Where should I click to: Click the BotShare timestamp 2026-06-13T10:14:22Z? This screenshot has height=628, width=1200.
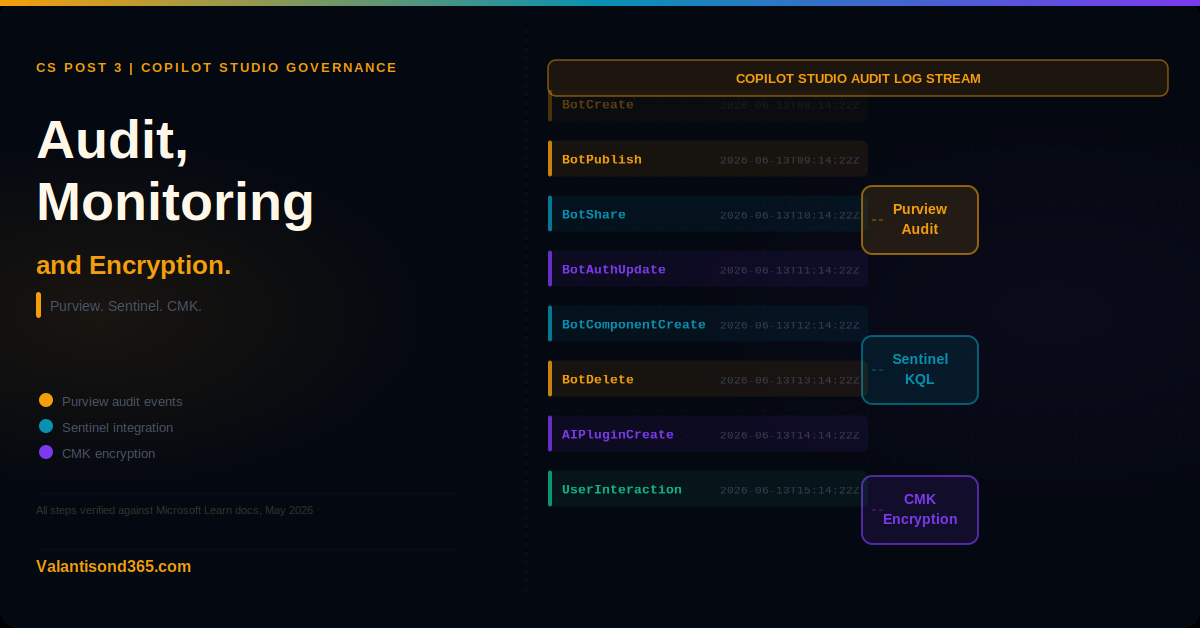coord(790,215)
